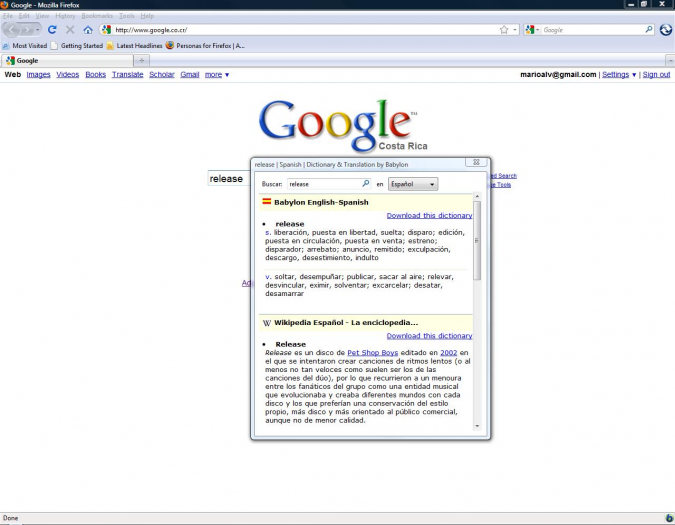
Task: Go to the Home page icon
Action: coord(88,30)
